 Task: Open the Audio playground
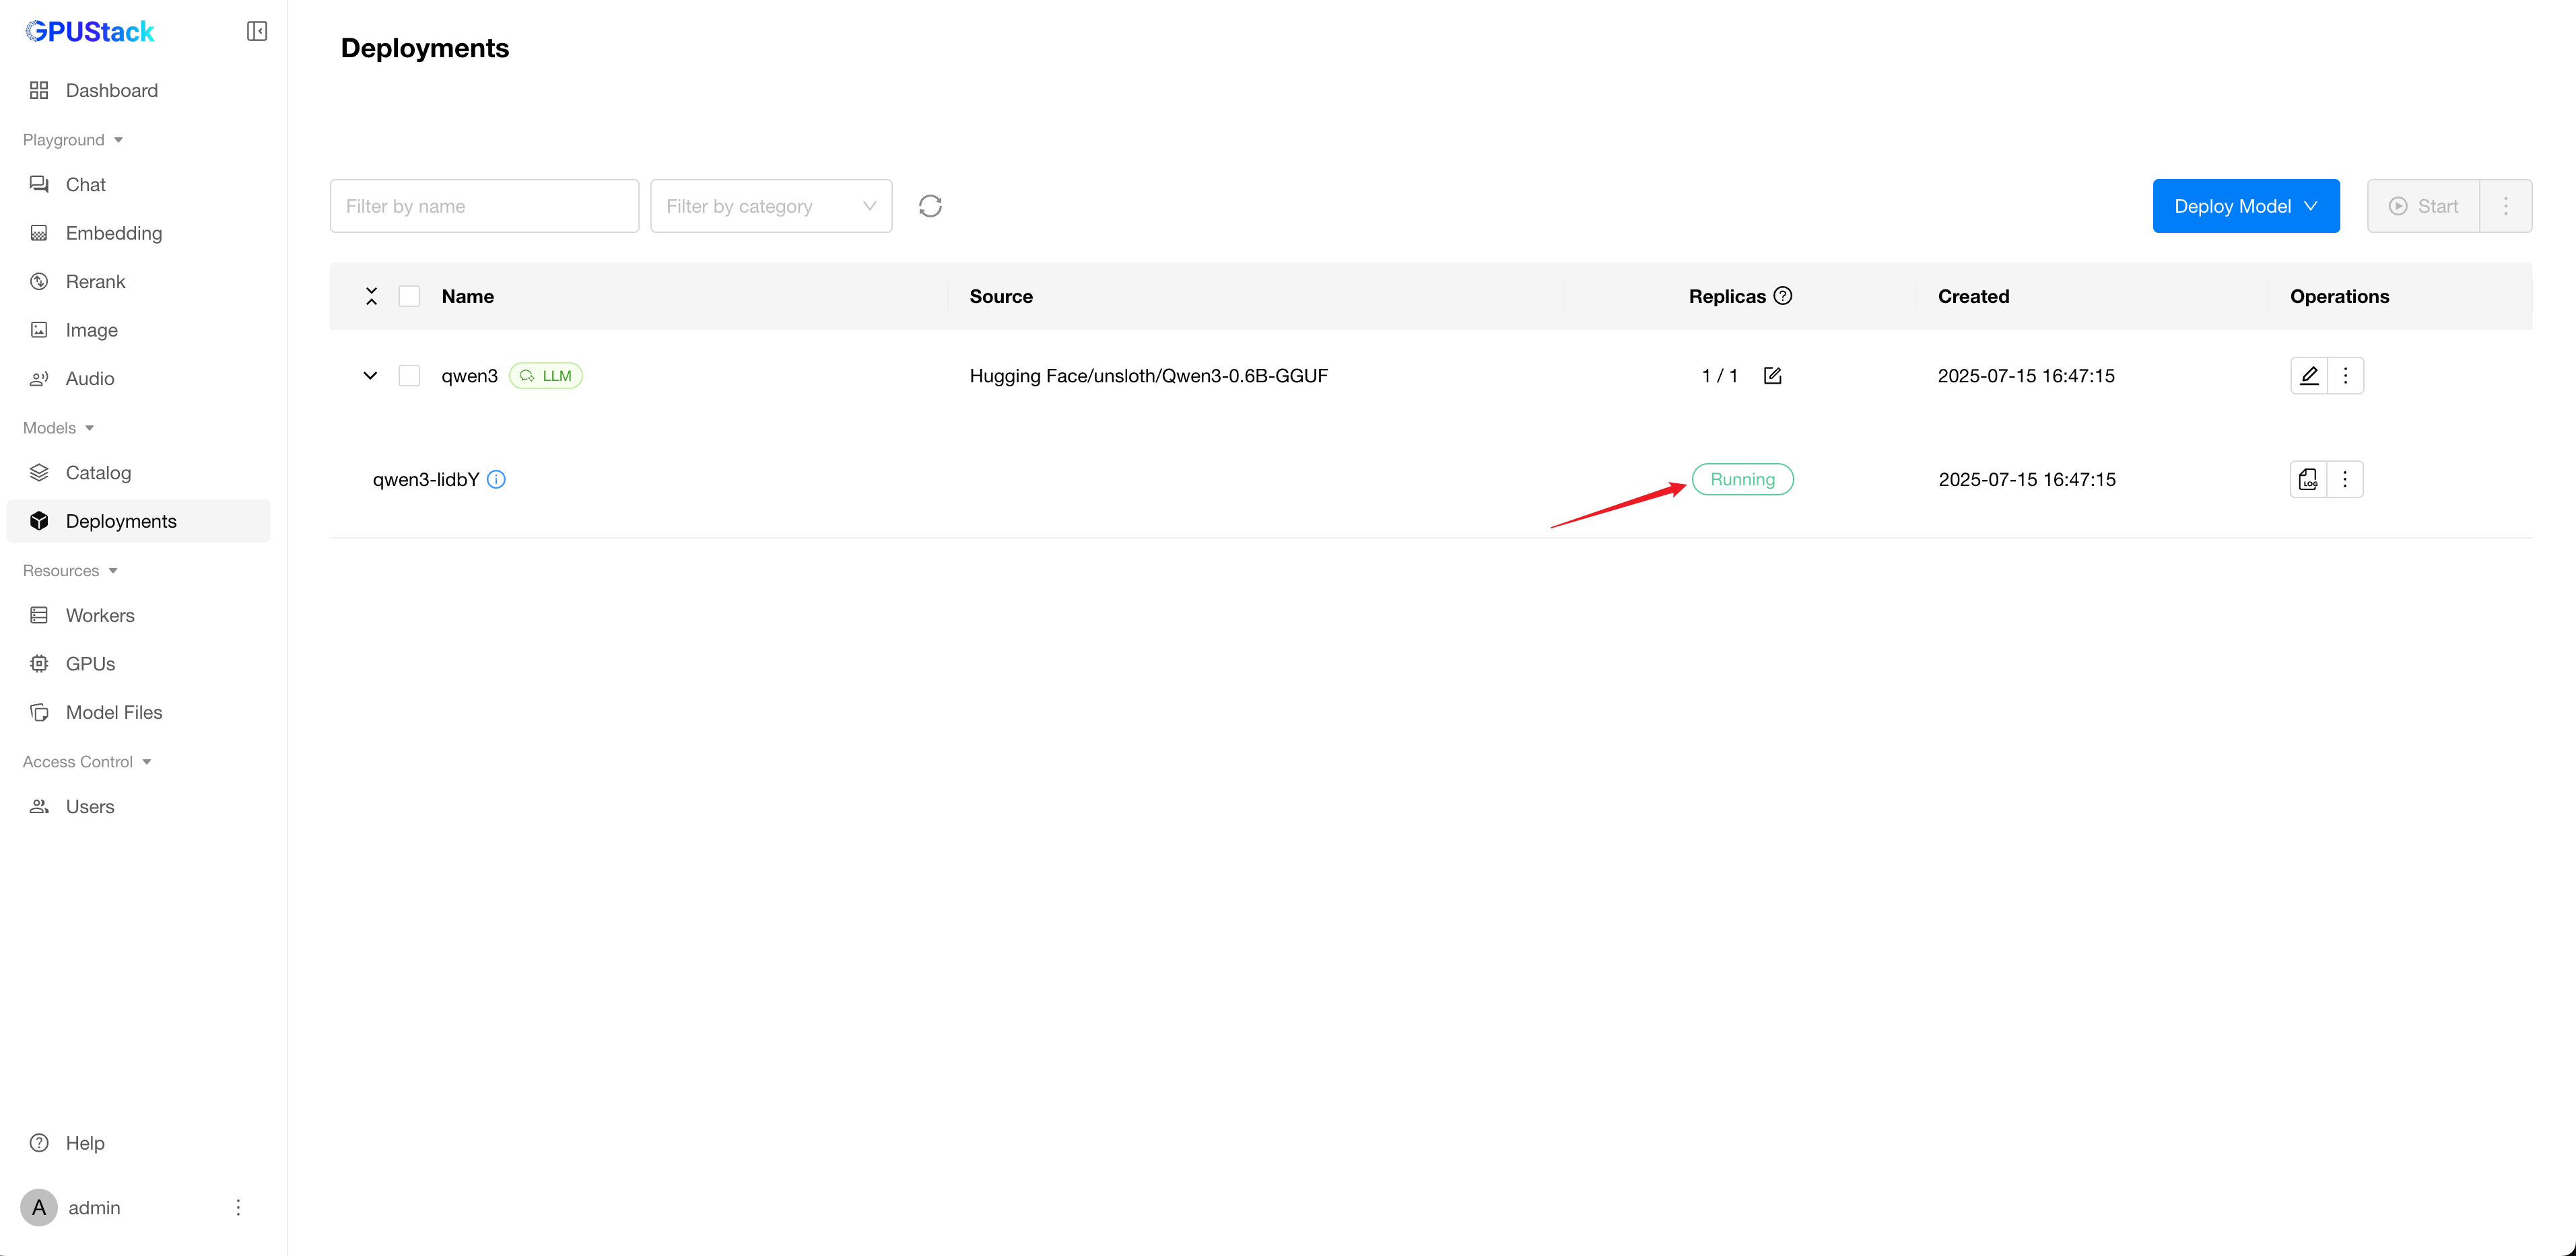[139, 379]
